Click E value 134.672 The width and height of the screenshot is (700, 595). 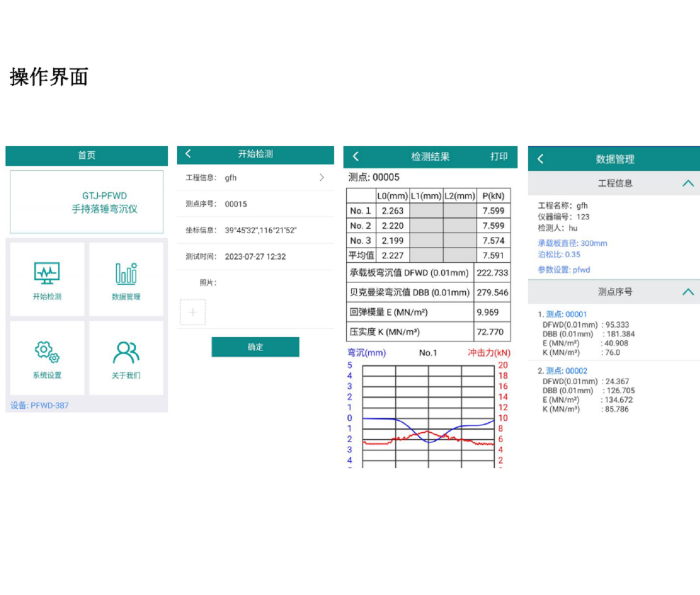click(618, 400)
